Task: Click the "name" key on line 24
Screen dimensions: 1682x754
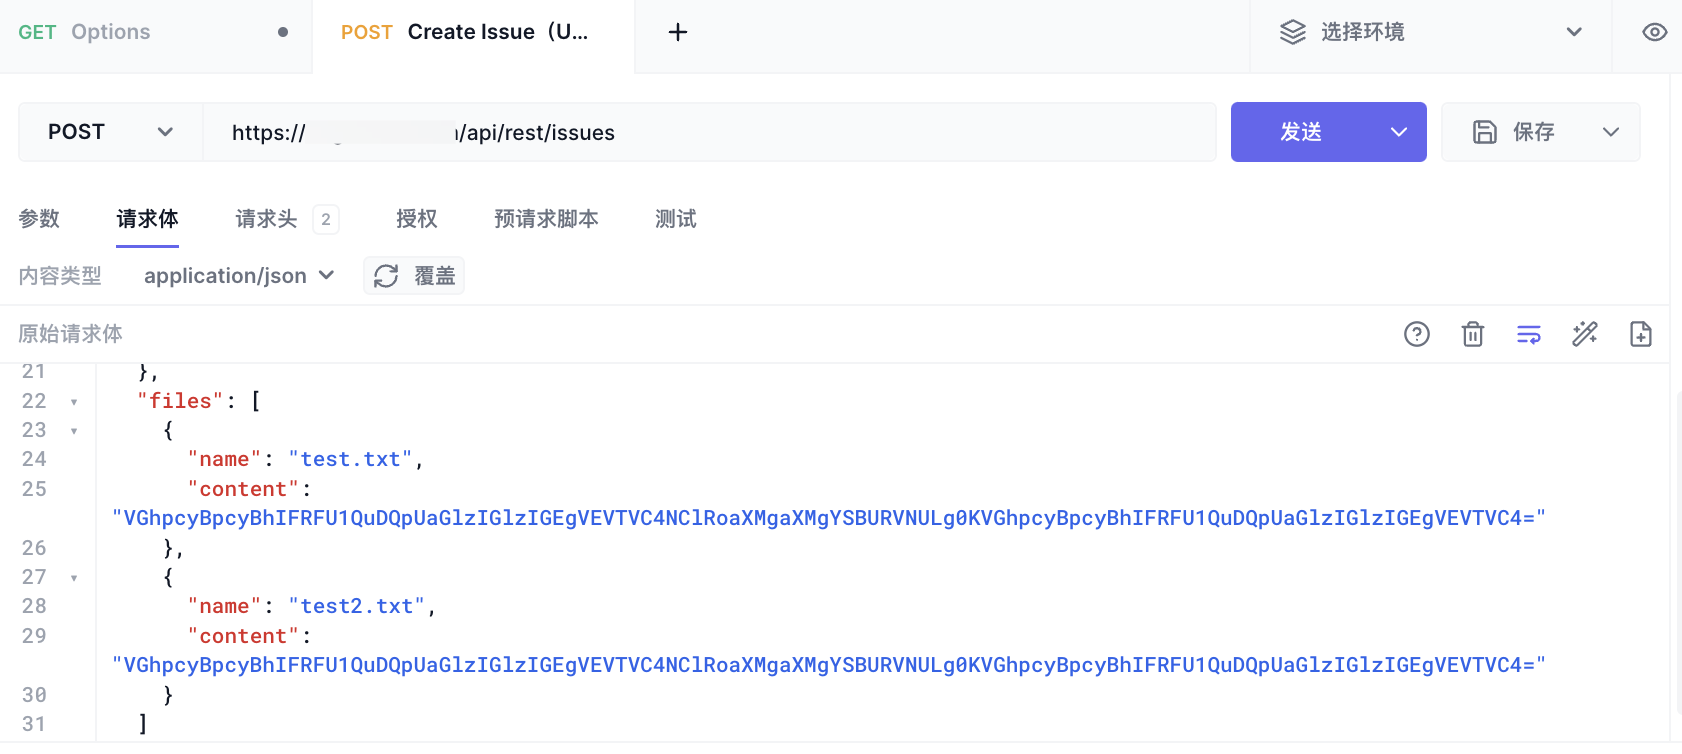Action: (224, 459)
